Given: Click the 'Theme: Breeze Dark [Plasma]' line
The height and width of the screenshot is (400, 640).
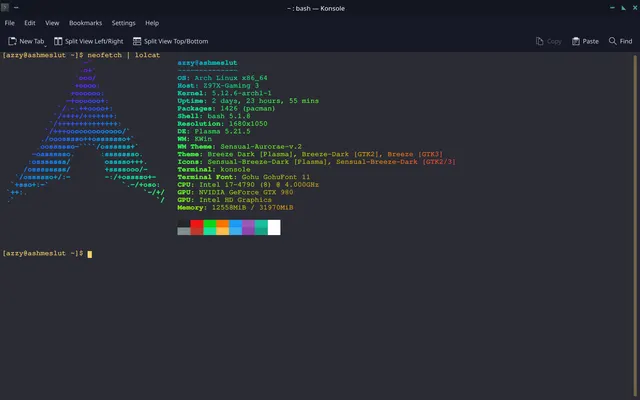Looking at the screenshot, I should pyautogui.click(x=310, y=154).
